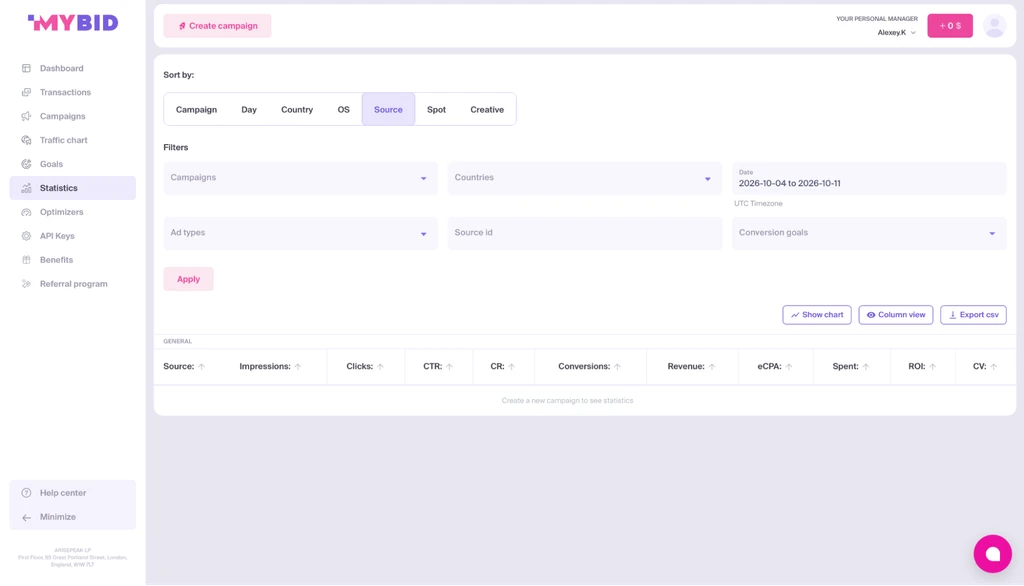This screenshot has width=1024, height=586.
Task: Click Export csv button
Action: pos(973,315)
